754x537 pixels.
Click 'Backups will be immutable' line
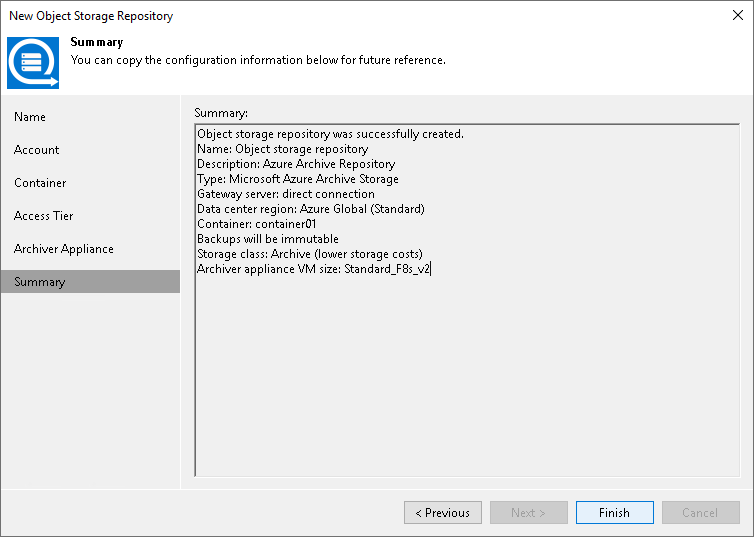[x=268, y=239]
